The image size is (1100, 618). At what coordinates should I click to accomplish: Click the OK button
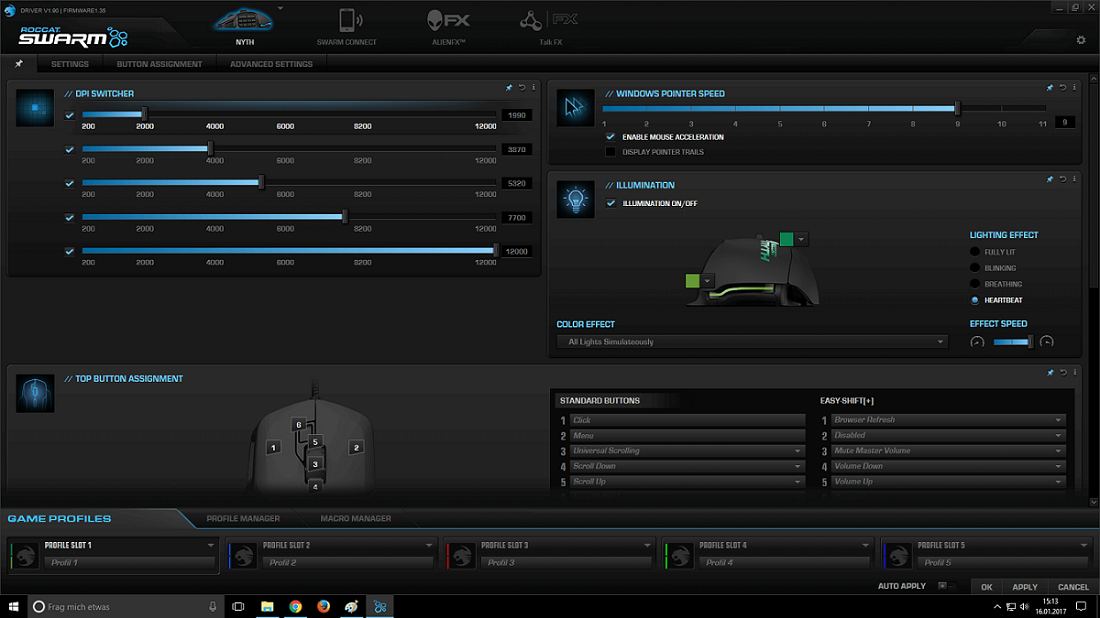pyautogui.click(x=986, y=587)
